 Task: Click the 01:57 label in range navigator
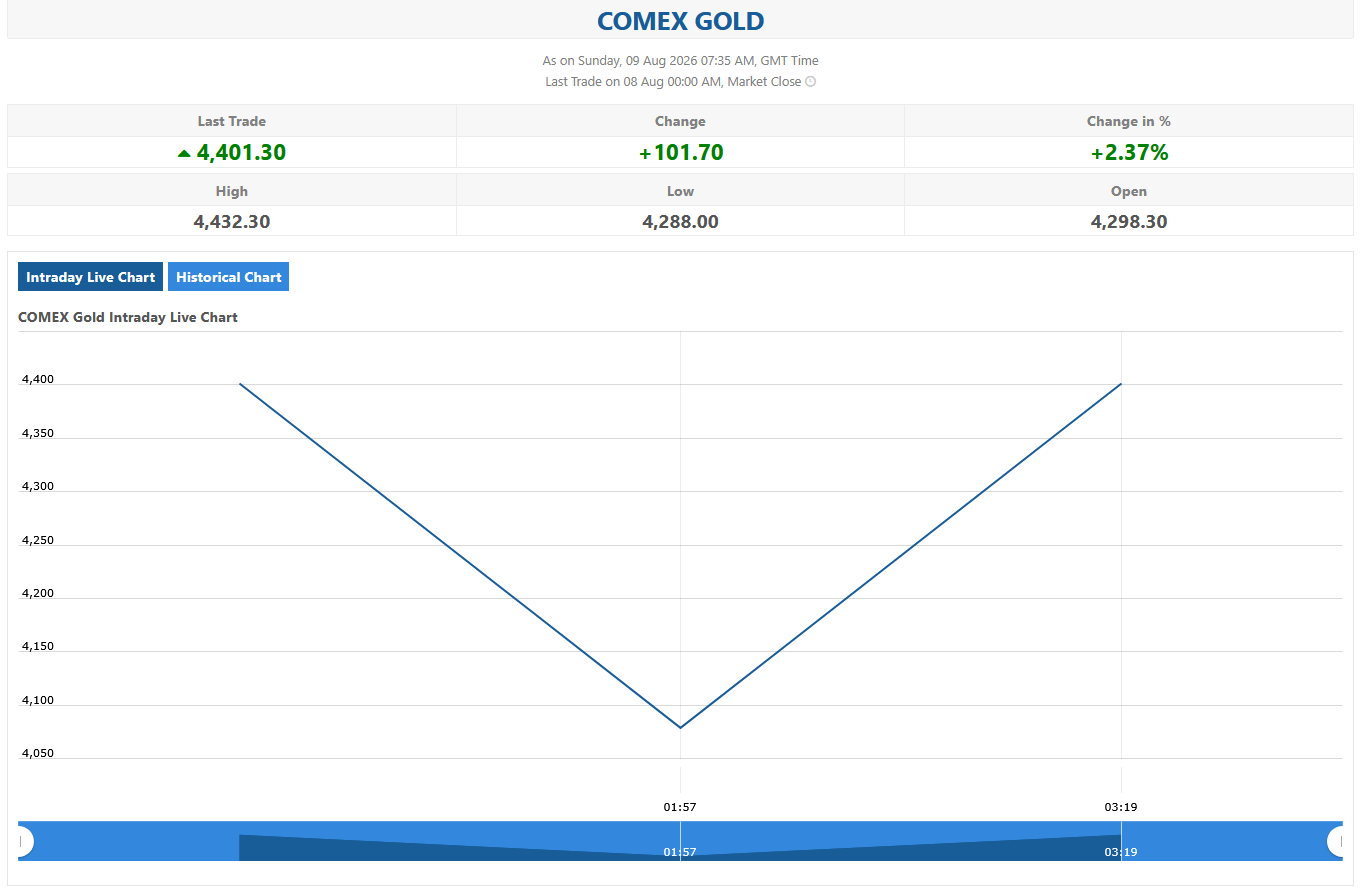pos(680,852)
